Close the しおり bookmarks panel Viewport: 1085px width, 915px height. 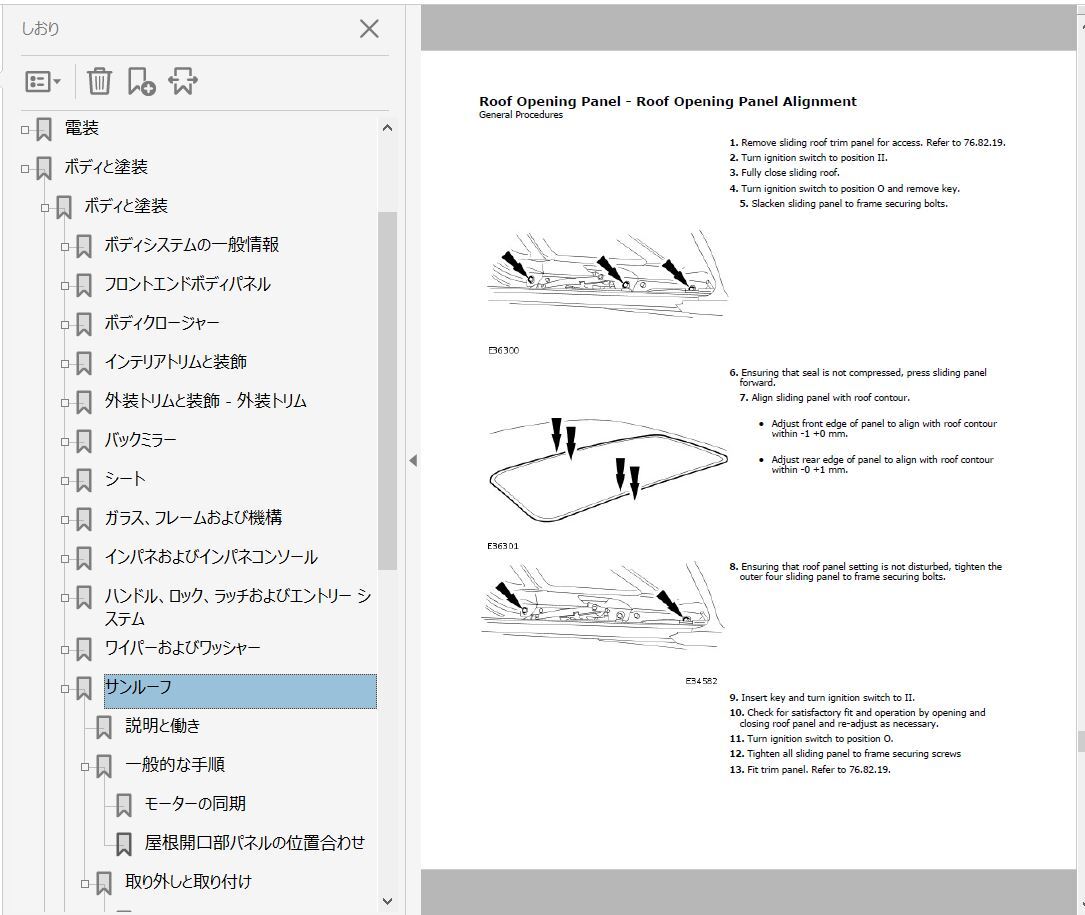tap(370, 28)
